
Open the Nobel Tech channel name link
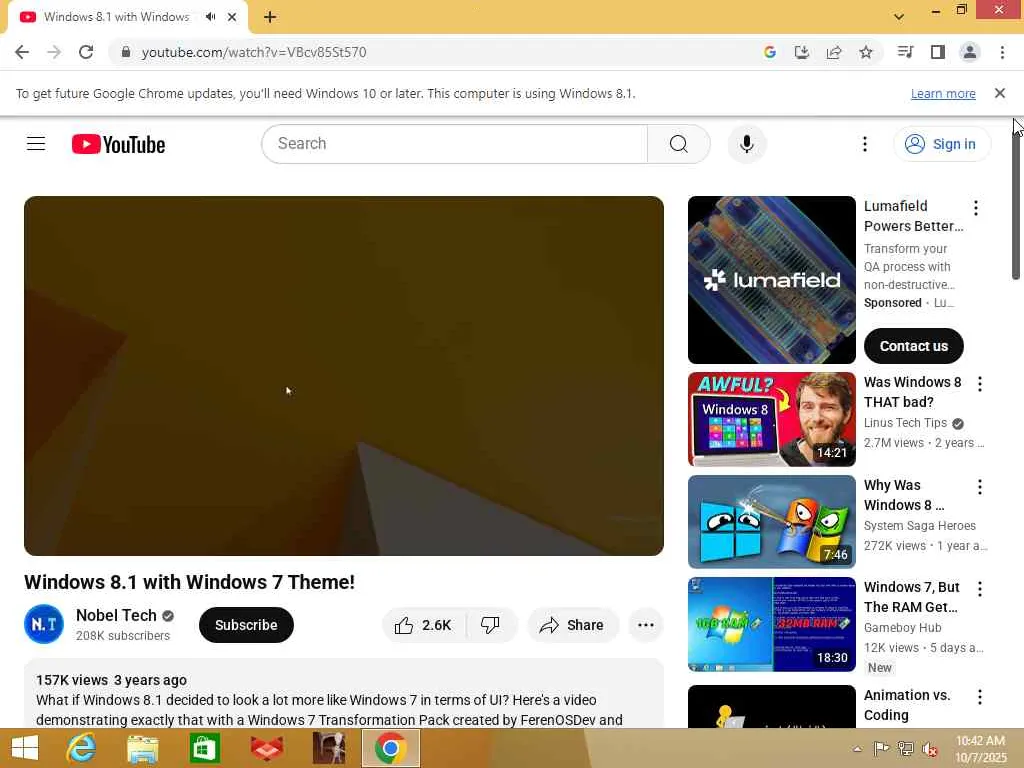coord(116,615)
